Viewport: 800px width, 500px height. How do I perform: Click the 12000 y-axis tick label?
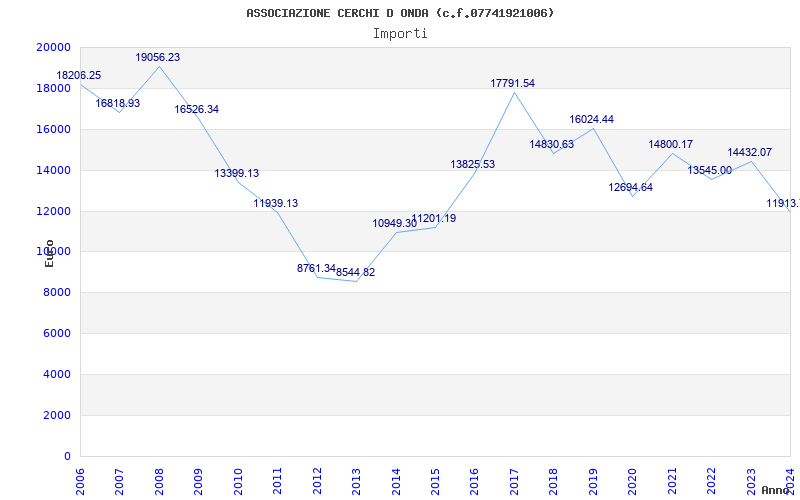54,211
